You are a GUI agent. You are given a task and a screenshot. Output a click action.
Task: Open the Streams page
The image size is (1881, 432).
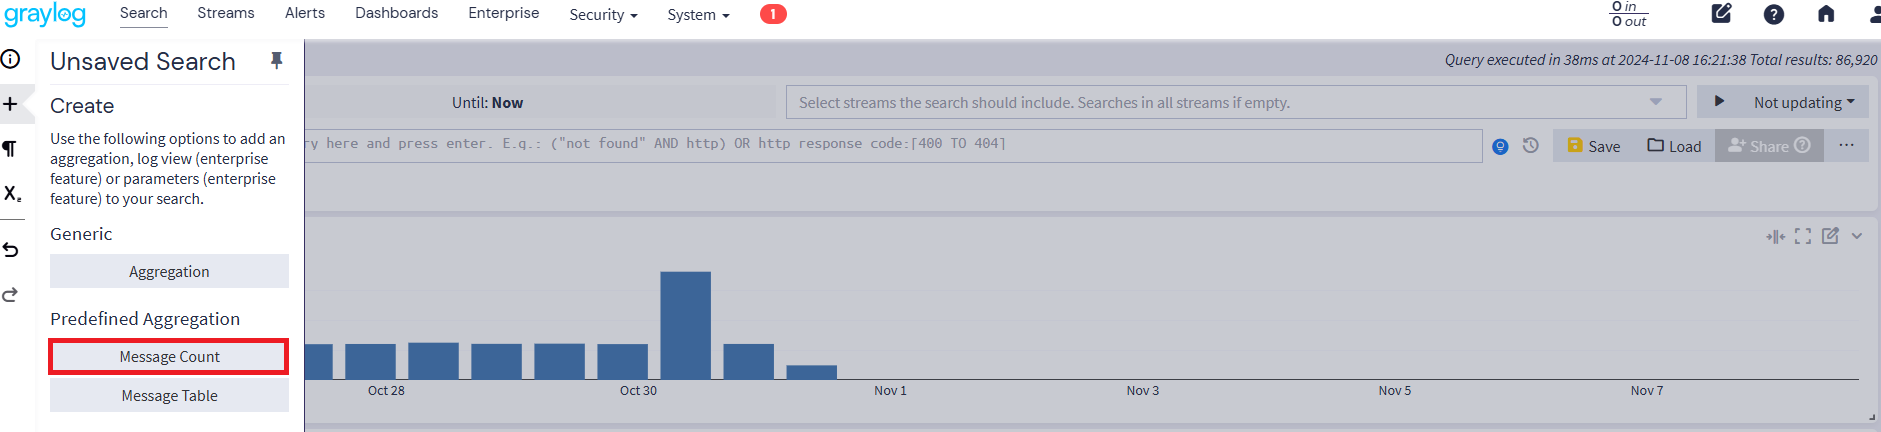click(226, 13)
